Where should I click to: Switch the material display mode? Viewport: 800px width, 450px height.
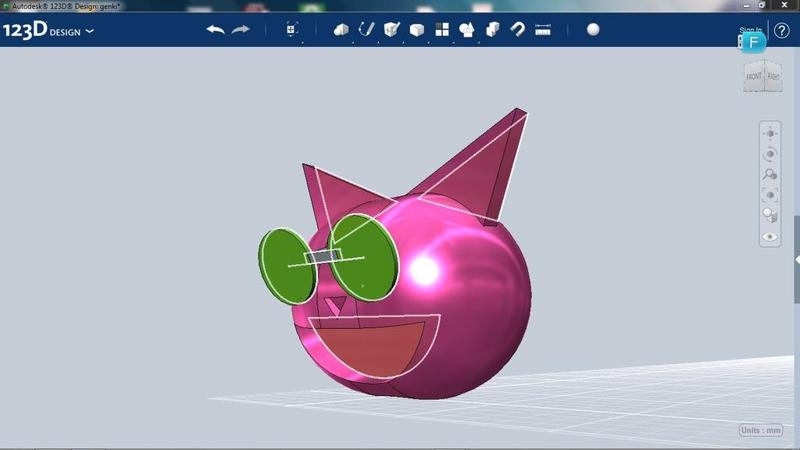(770, 215)
